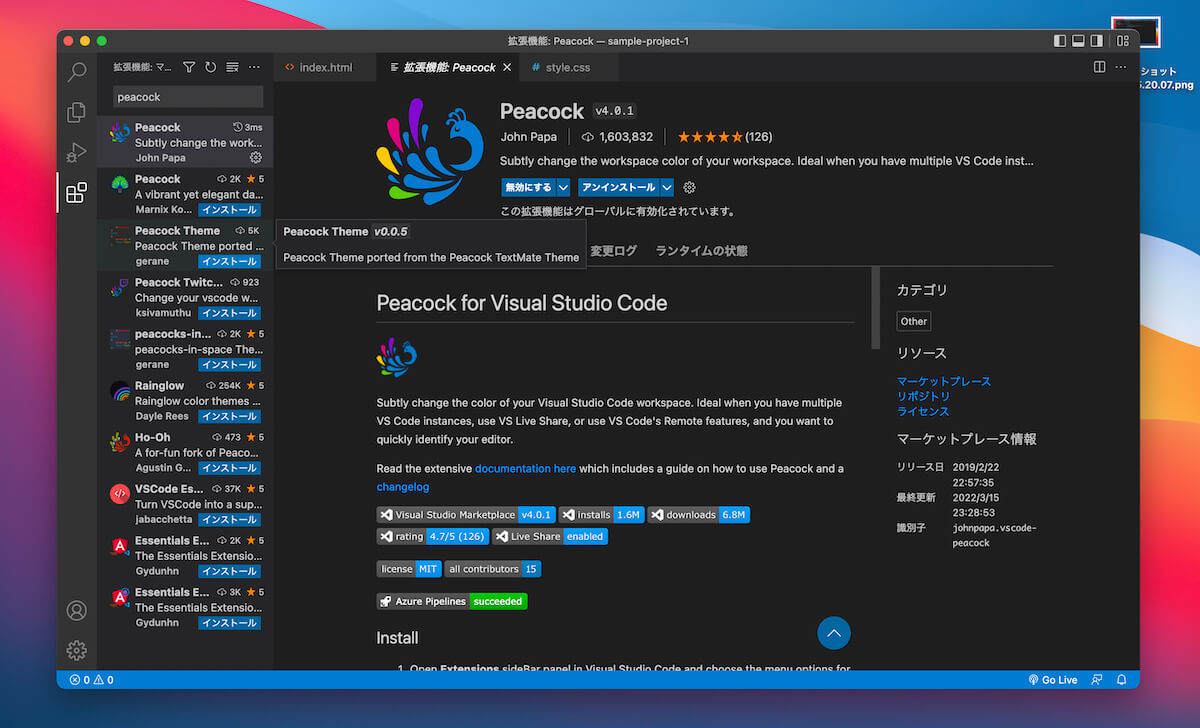
Task: Open the index.html tab
Action: coord(325,67)
